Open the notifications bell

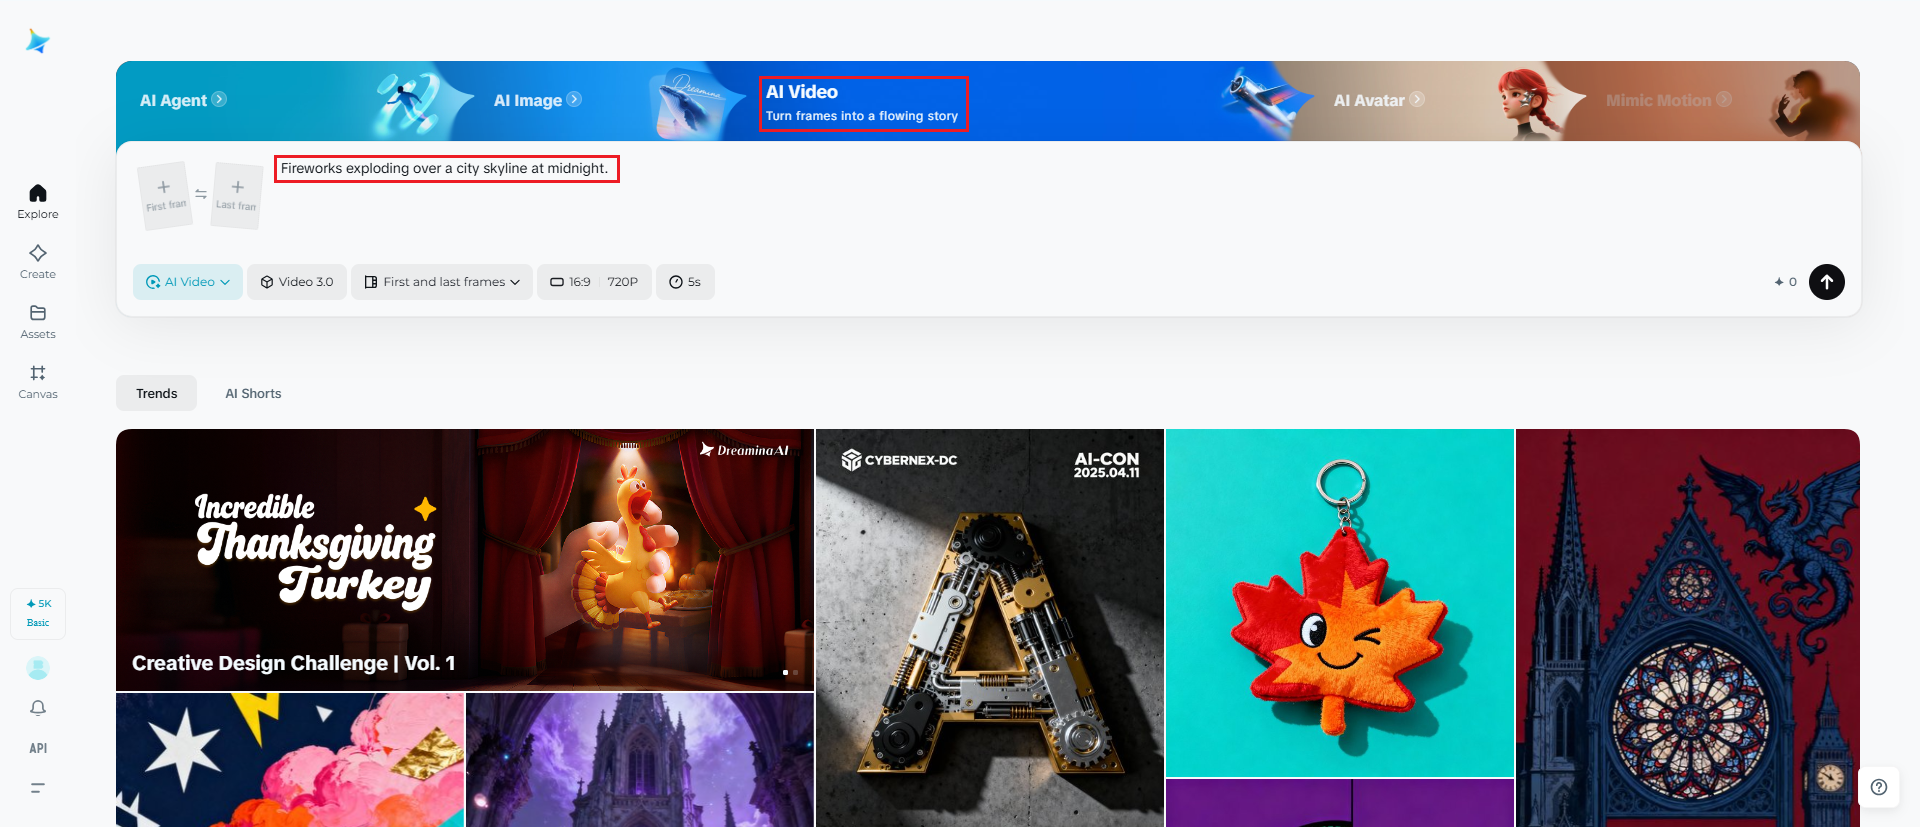click(x=38, y=708)
